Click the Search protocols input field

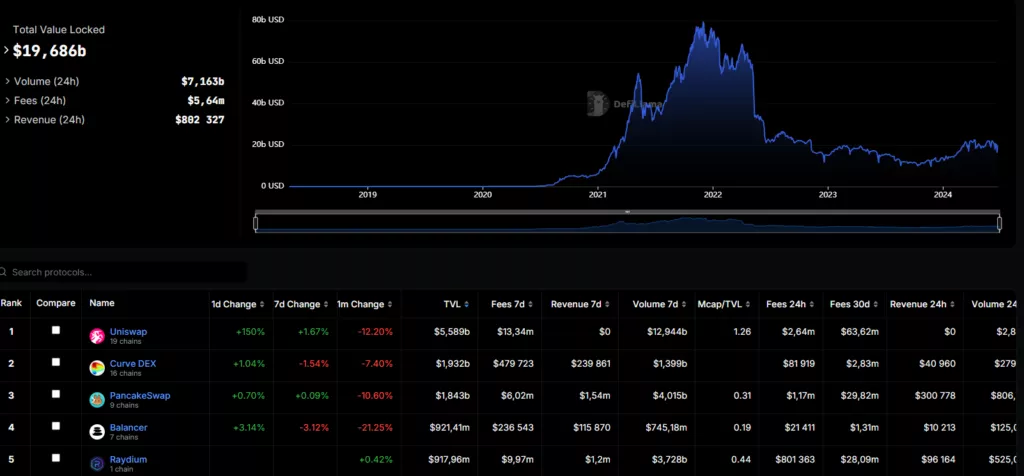point(123,272)
